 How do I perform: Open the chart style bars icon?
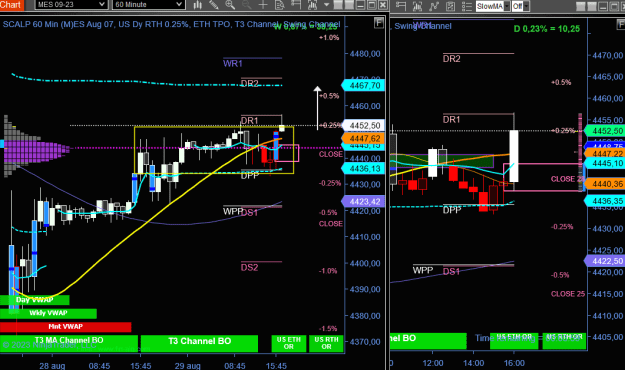(198, 5)
